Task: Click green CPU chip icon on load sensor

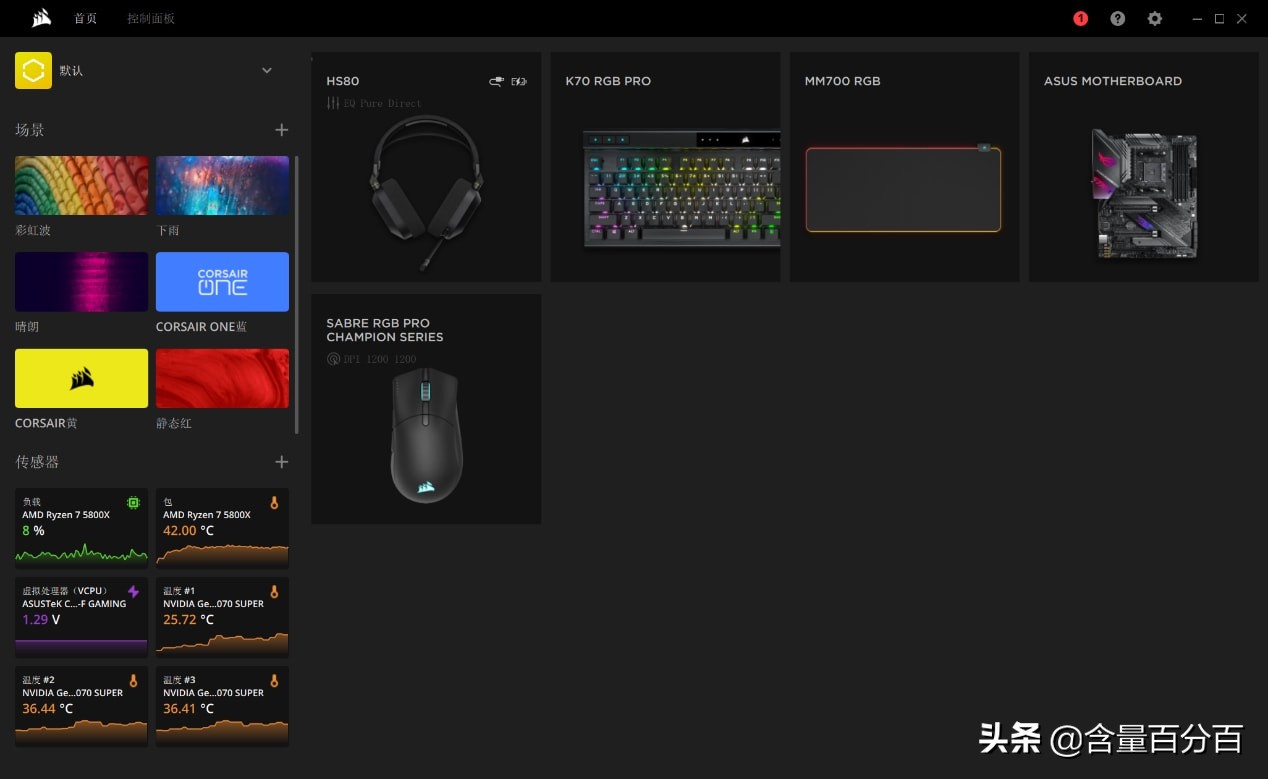Action: (x=133, y=502)
